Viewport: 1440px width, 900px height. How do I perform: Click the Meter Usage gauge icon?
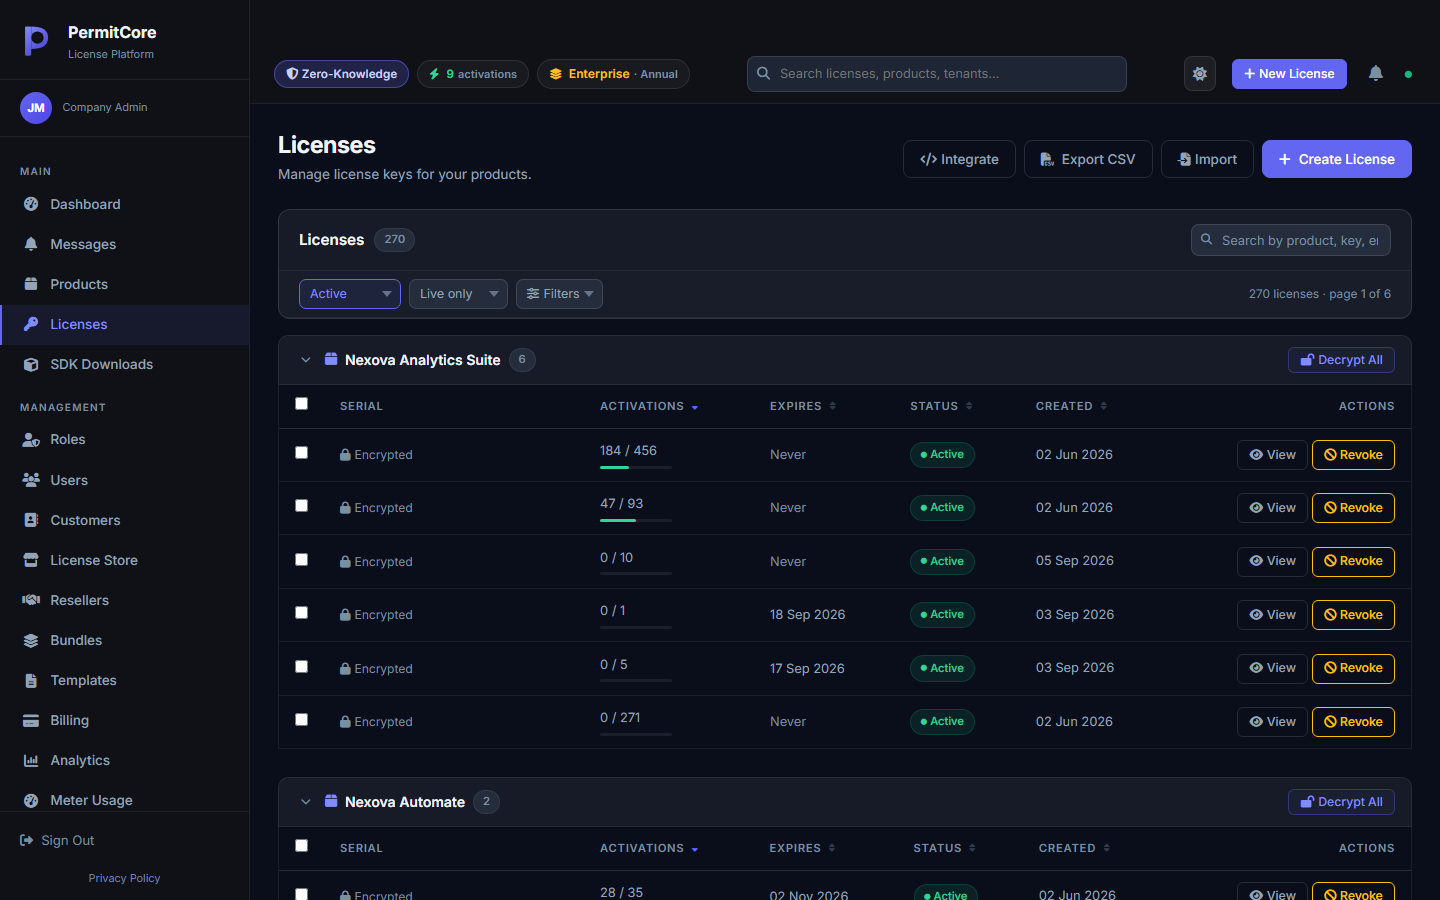point(31,800)
